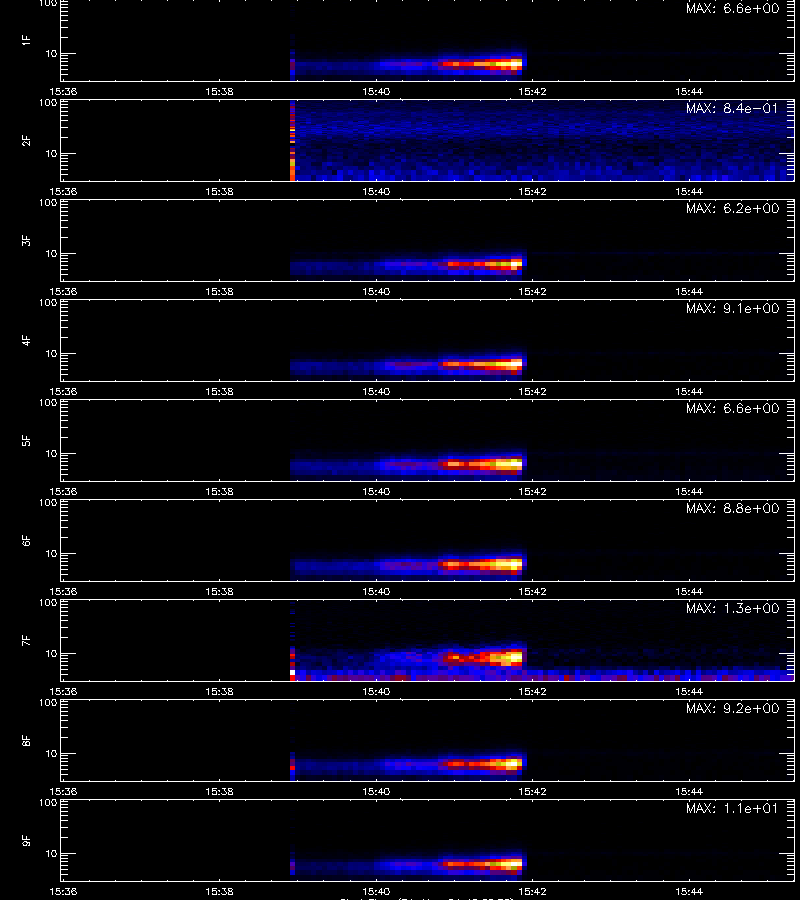Select the MAX: 8.4e-01 readout

tap(732, 108)
